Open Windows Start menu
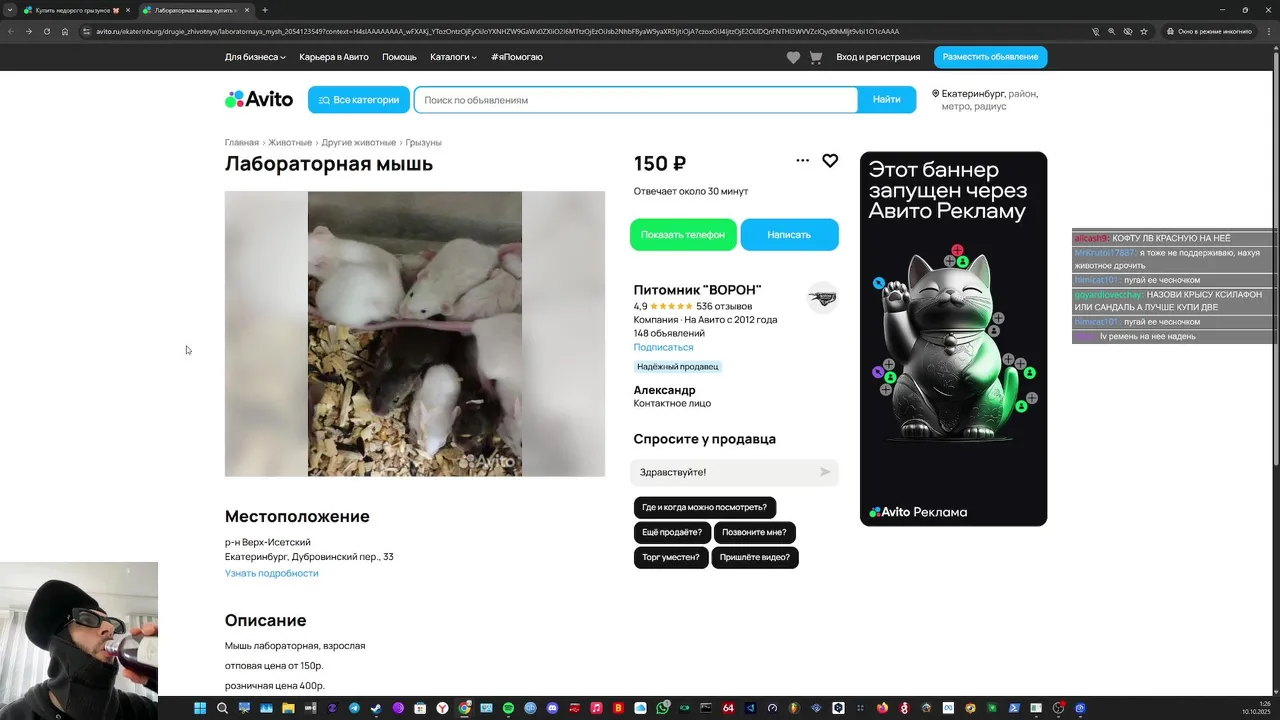The width and height of the screenshot is (1280, 720). pos(200,708)
